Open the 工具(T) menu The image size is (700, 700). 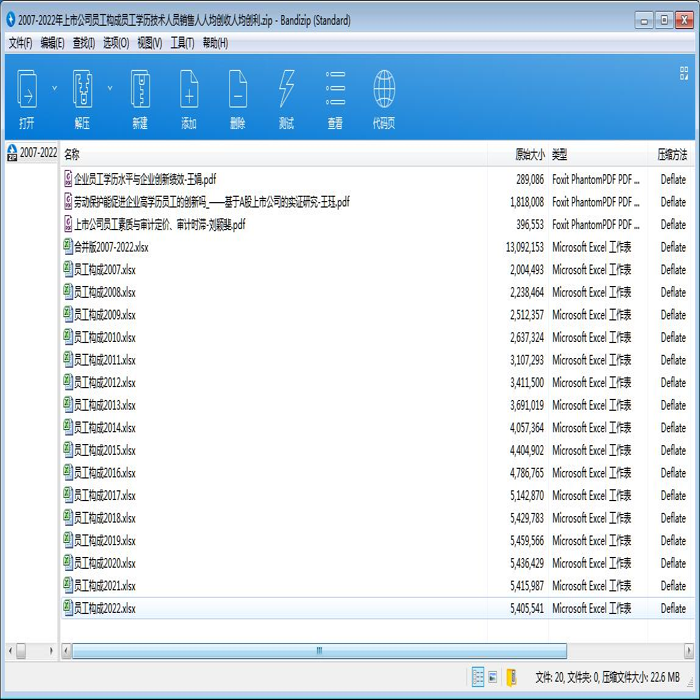pos(182,43)
